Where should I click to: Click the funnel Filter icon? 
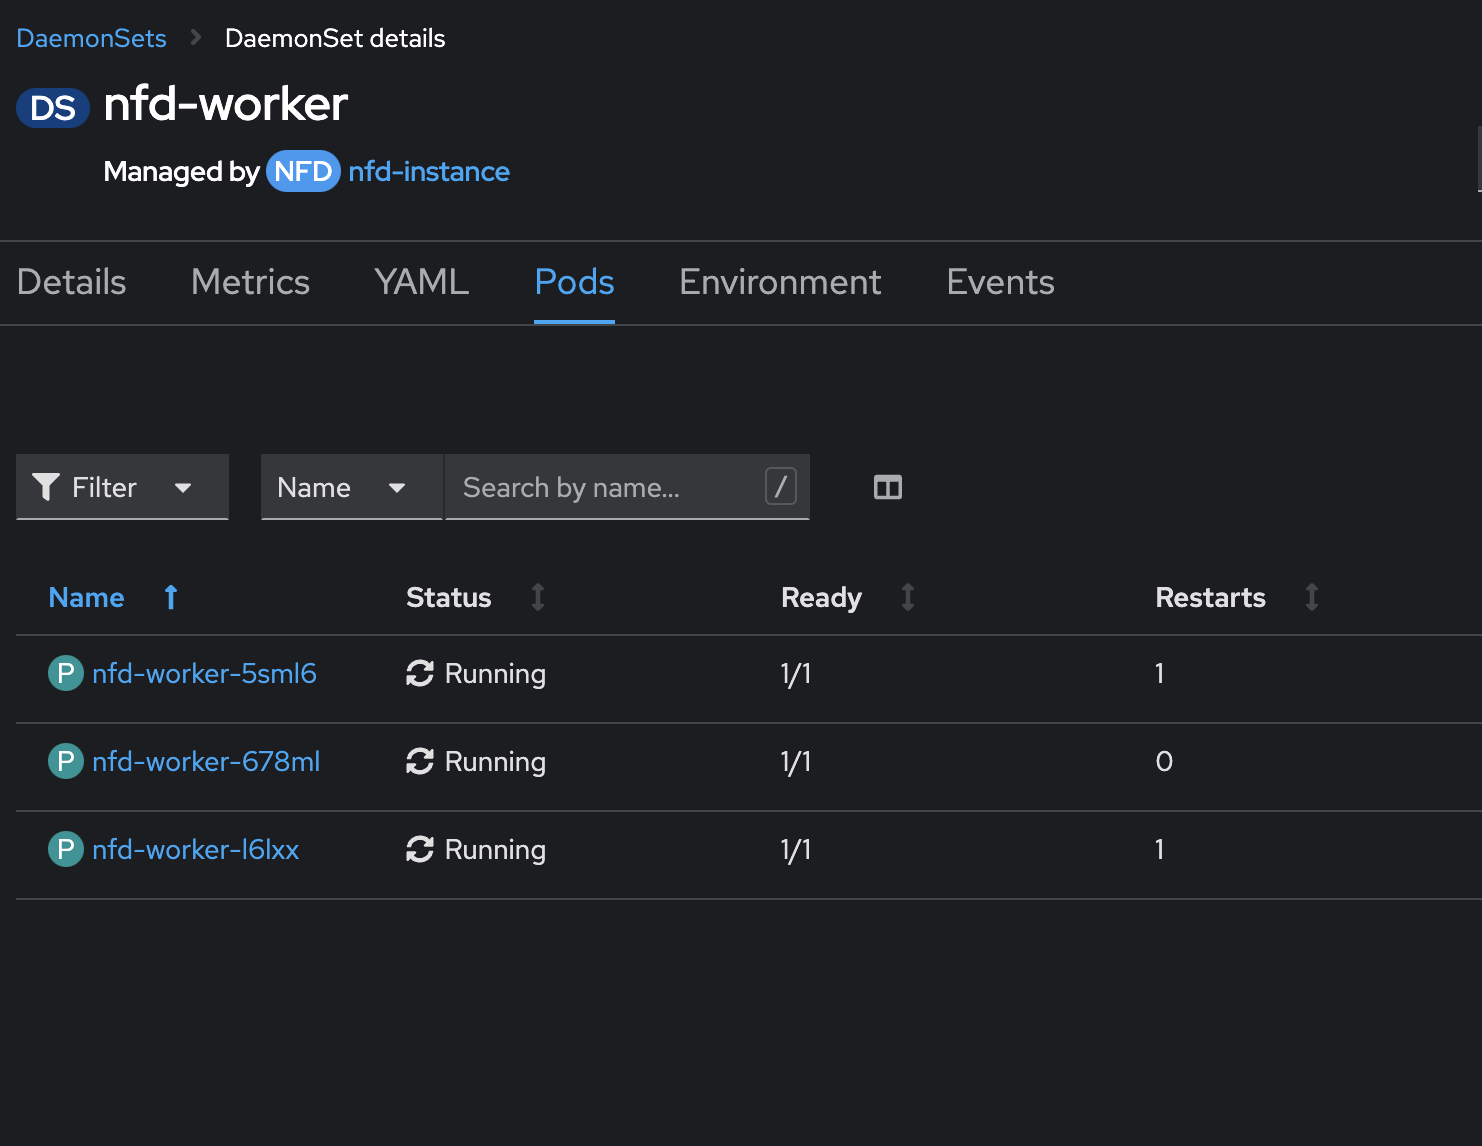click(46, 487)
